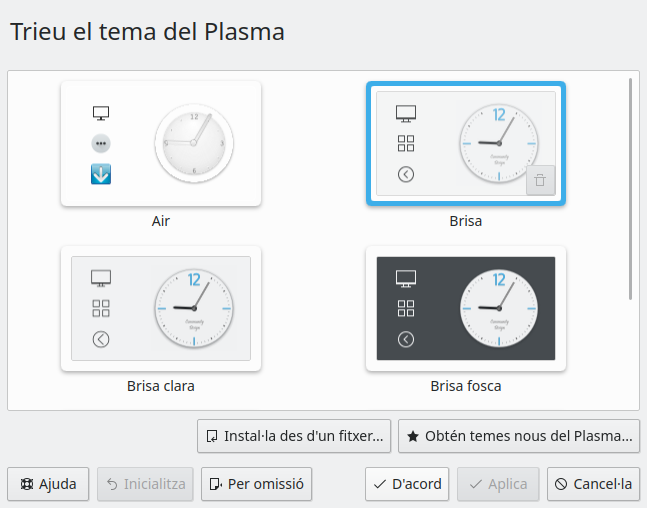This screenshot has height=508, width=647.
Task: Click the ellipsis circle icon in Air preview
Action: pyautogui.click(x=101, y=144)
